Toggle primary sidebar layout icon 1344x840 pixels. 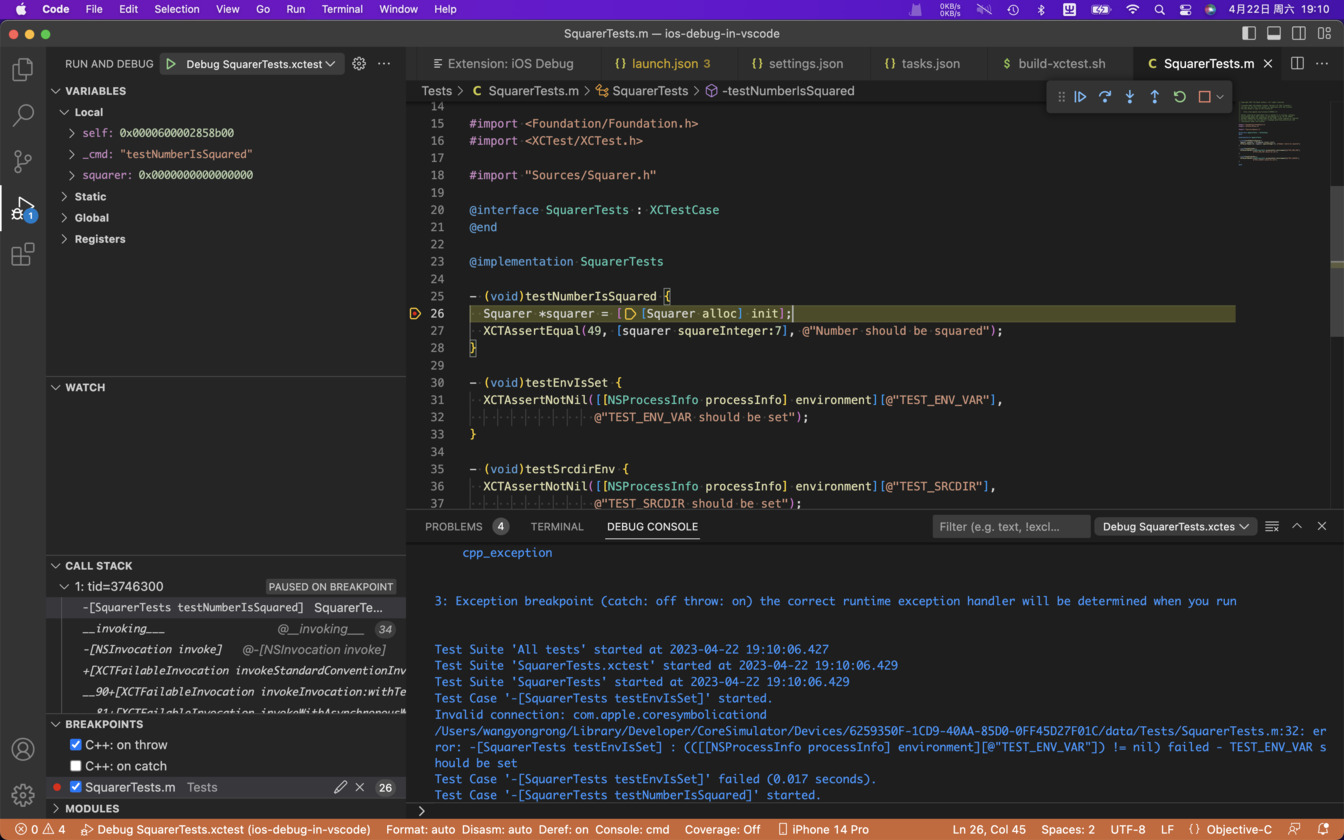click(1249, 33)
